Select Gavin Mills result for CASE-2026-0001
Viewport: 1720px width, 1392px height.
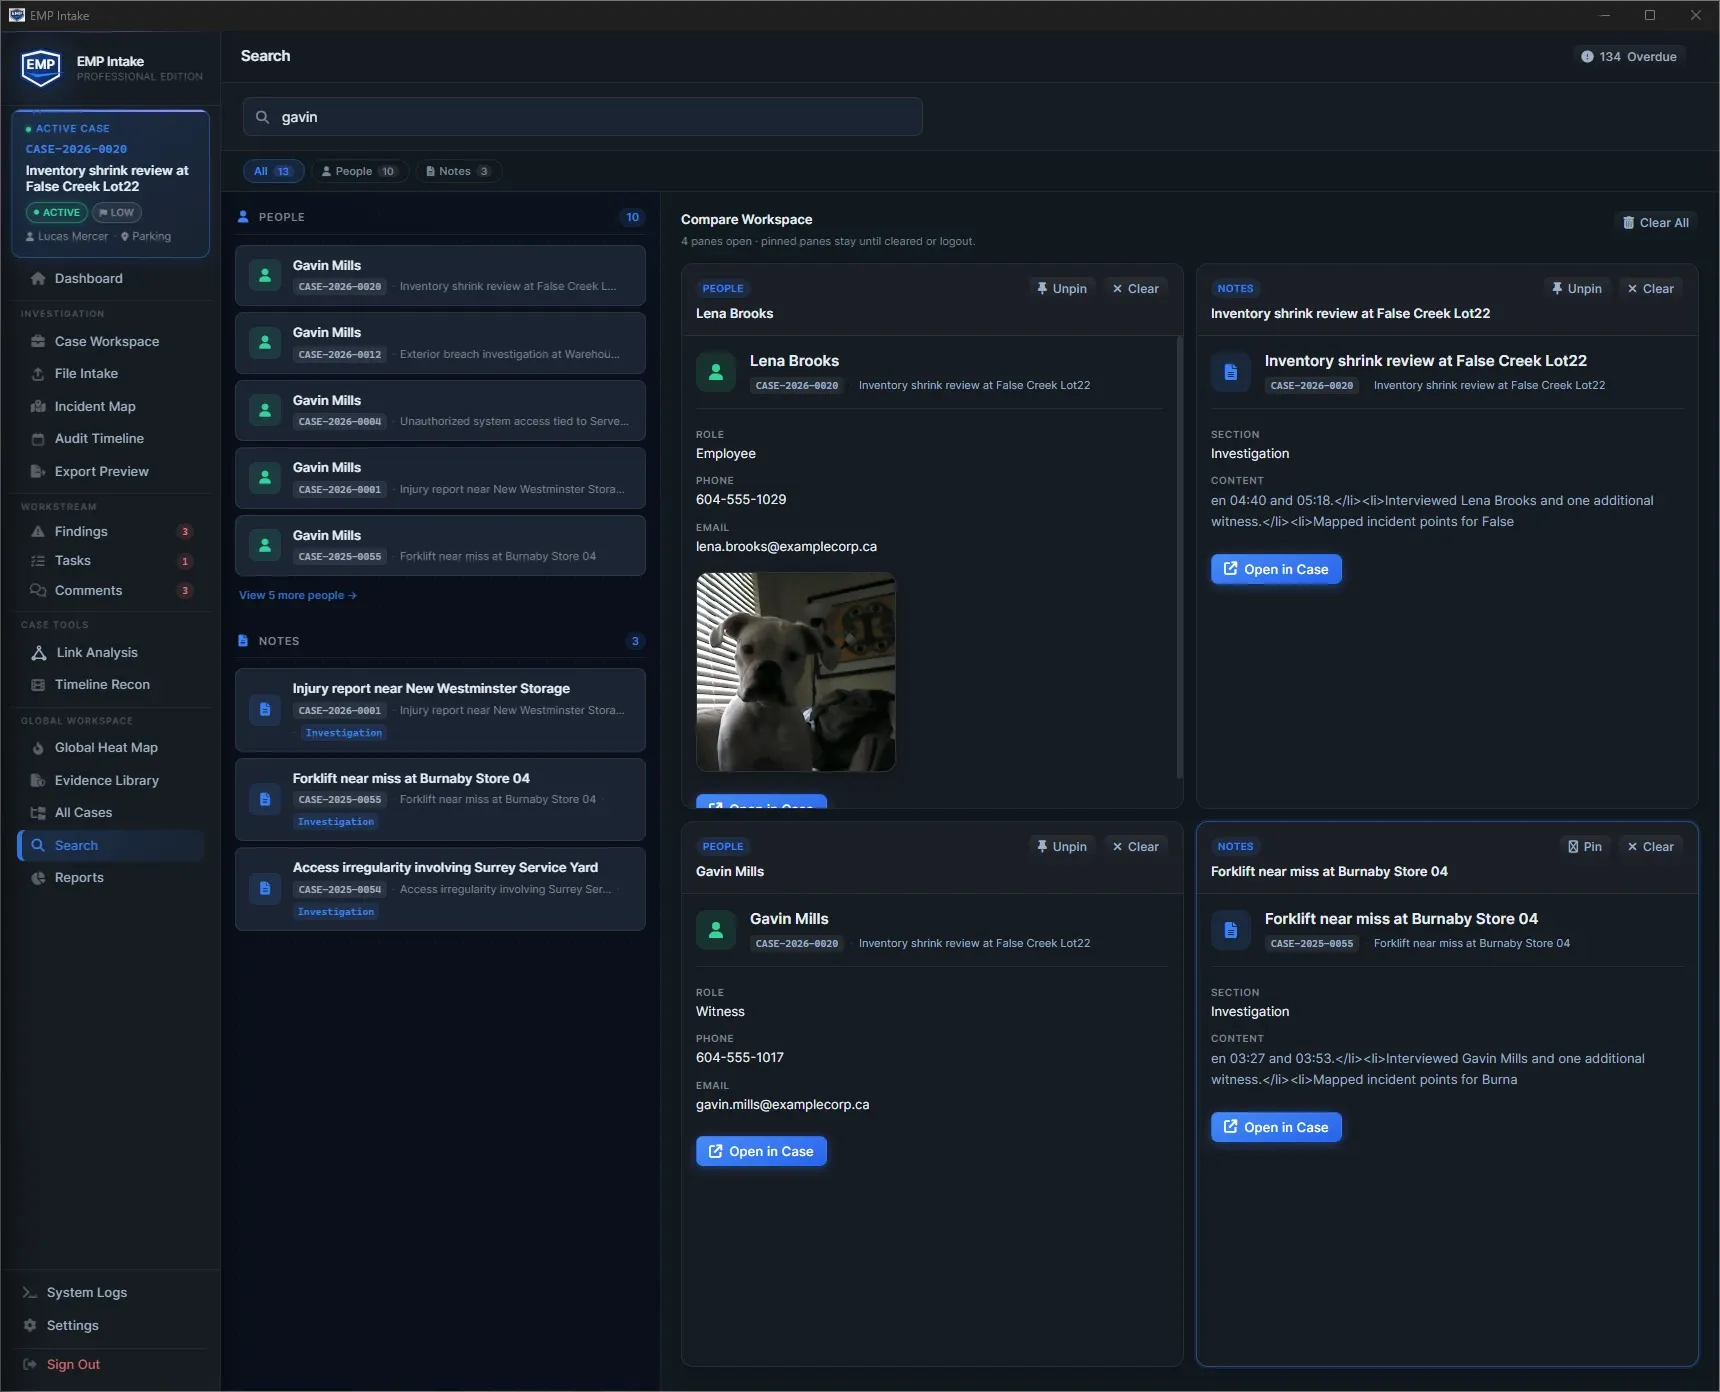[440, 478]
